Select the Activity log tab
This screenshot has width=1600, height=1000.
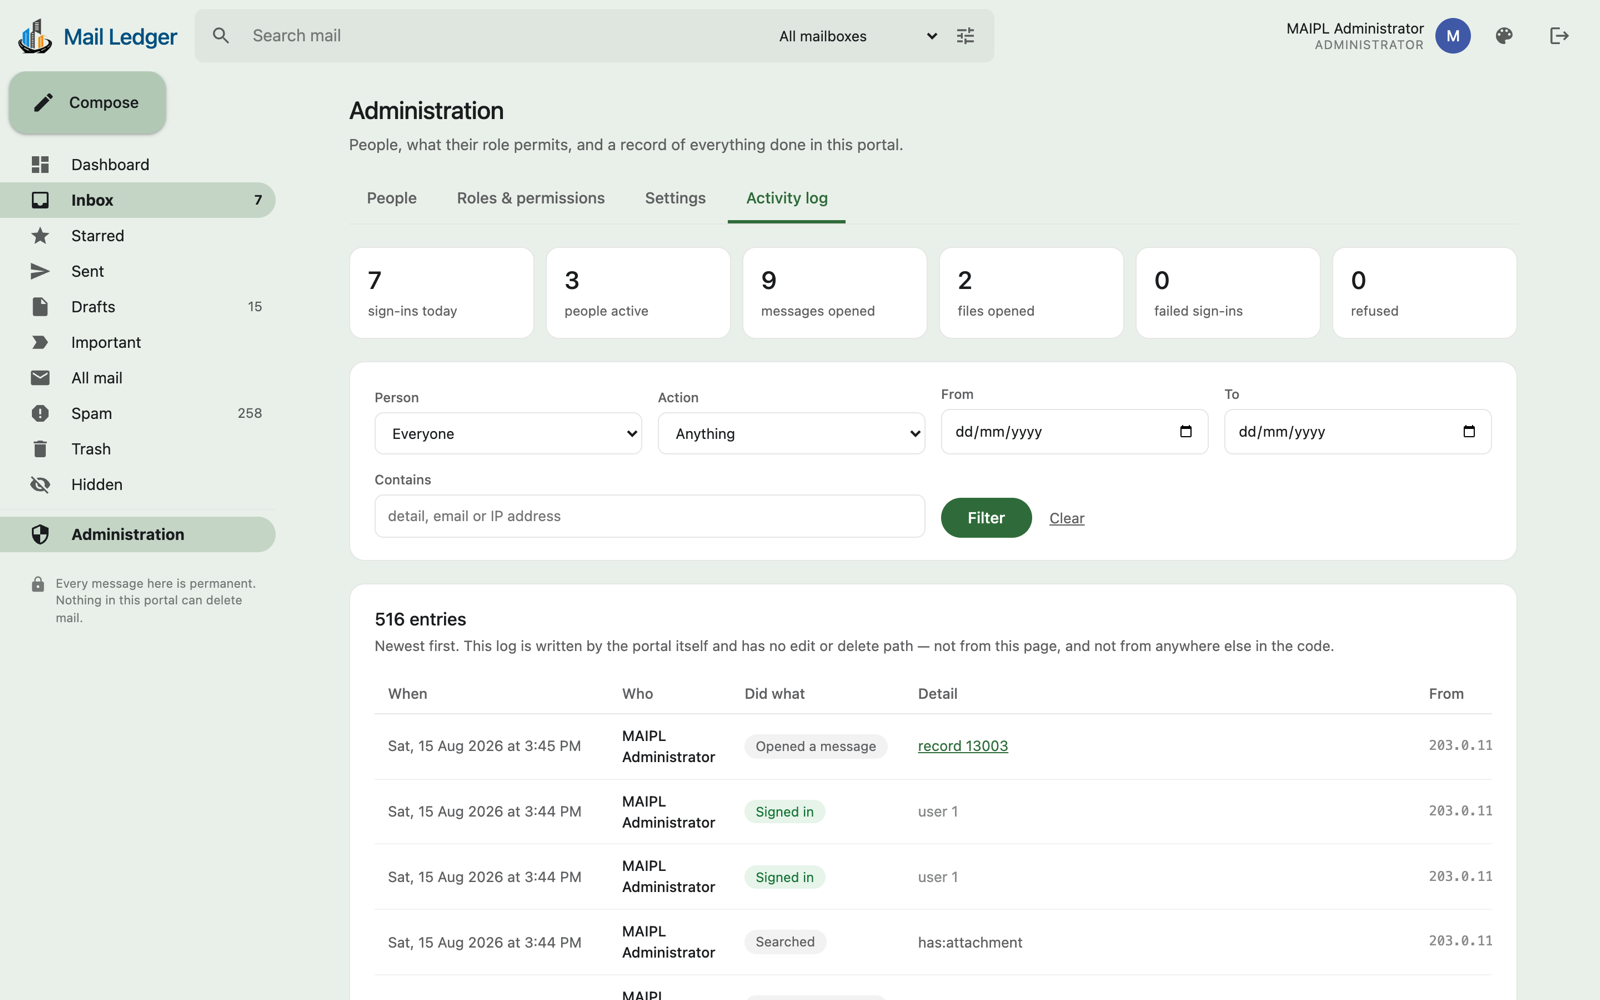pos(787,198)
